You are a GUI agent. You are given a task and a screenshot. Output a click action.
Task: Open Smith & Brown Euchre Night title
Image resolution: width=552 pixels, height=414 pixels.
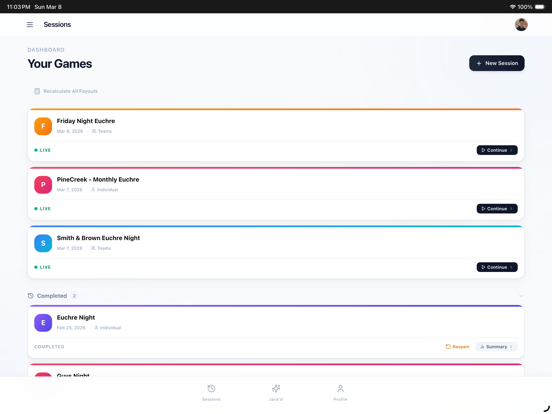(98, 238)
